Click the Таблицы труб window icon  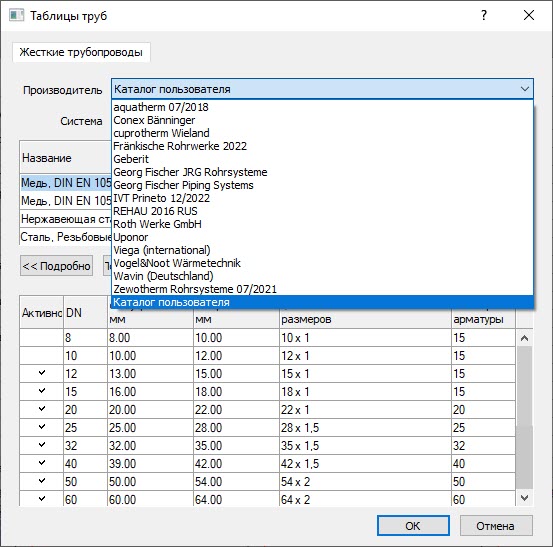[16, 16]
